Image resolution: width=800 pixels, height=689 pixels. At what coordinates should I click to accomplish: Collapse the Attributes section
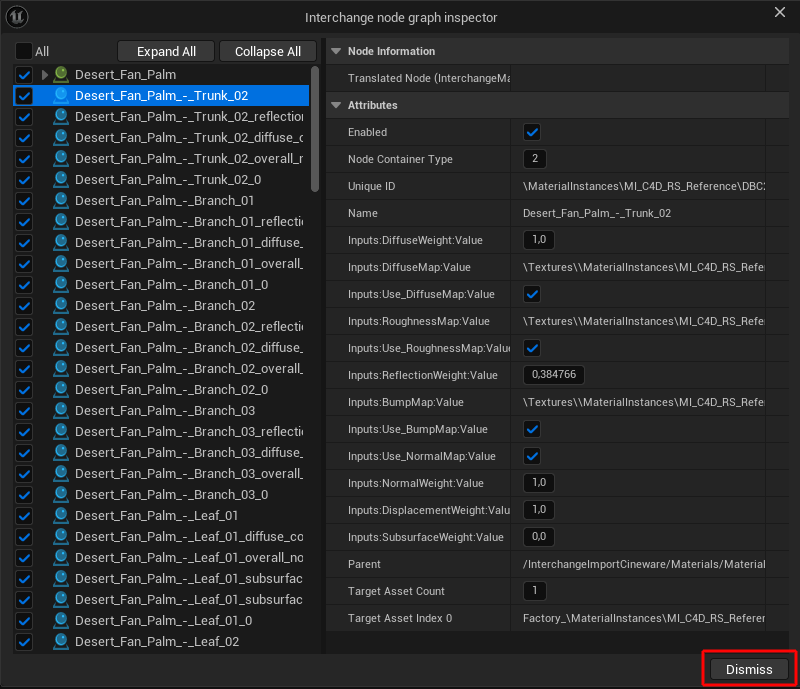coord(336,105)
